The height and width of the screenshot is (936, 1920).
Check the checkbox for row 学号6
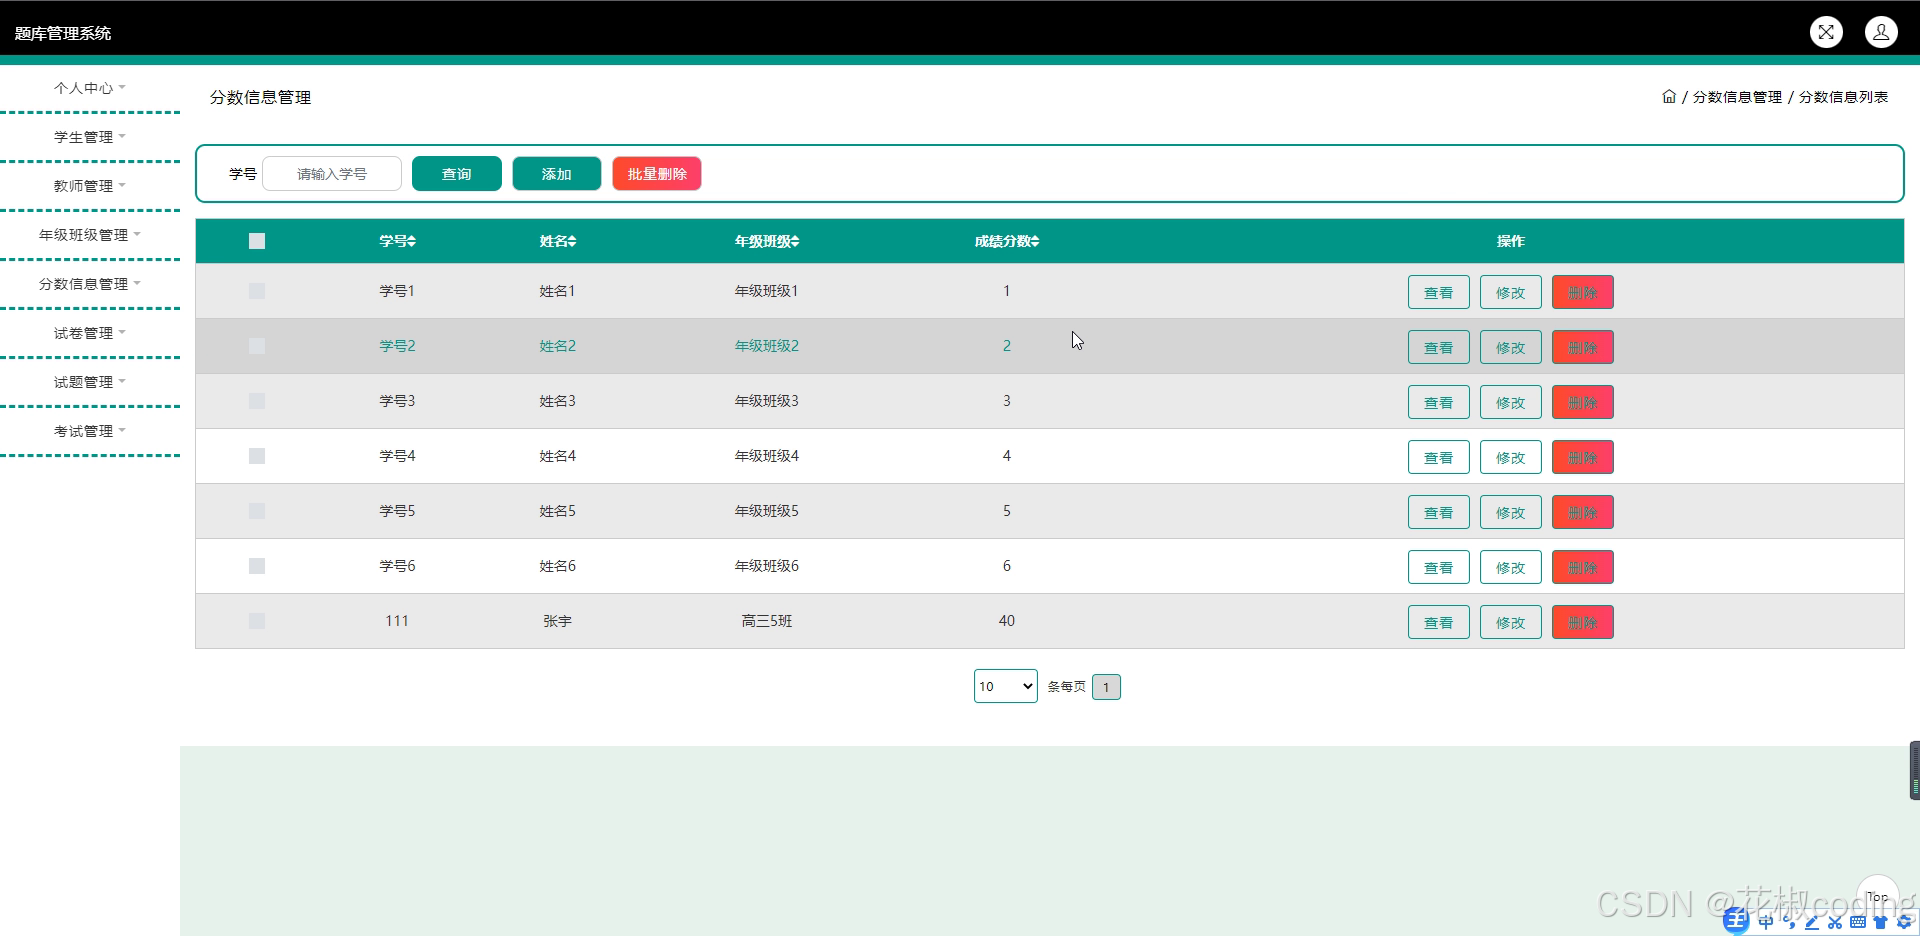[257, 566]
